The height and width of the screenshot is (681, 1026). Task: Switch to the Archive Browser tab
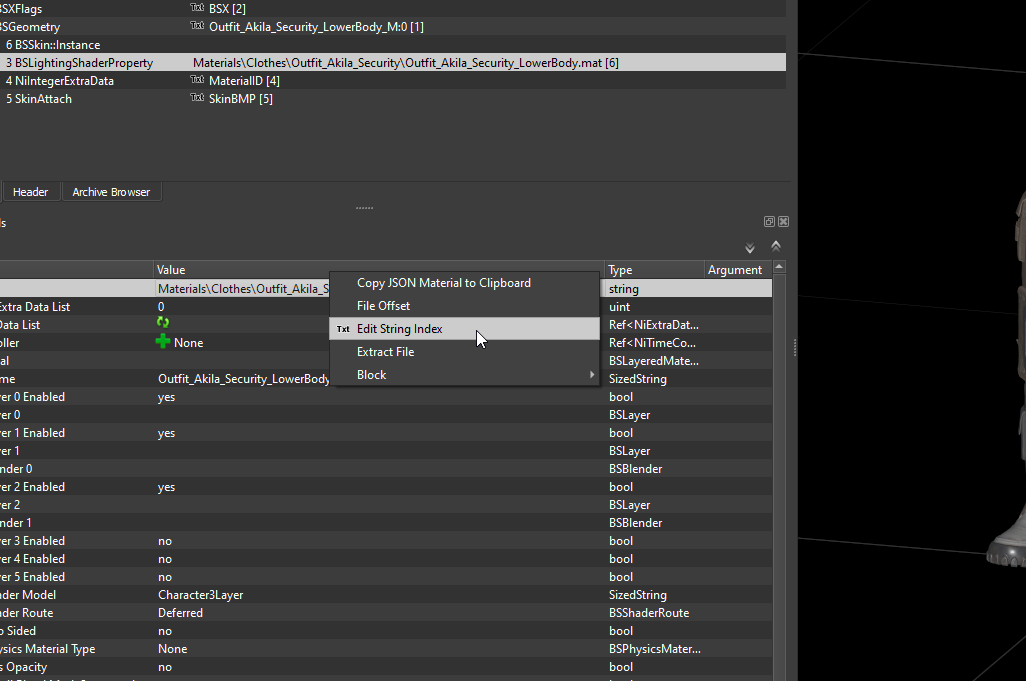pyautogui.click(x=111, y=192)
